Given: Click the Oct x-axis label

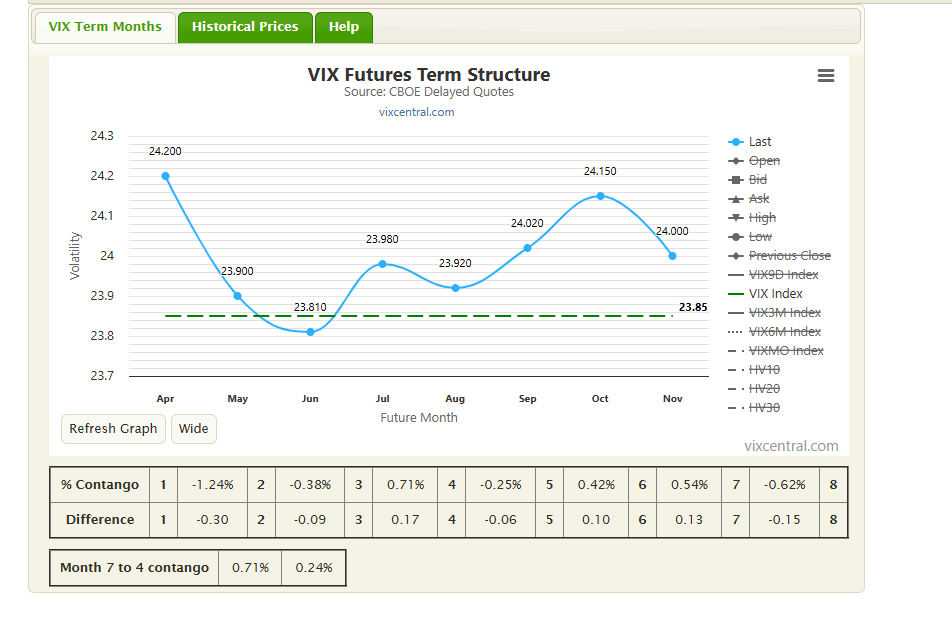Looking at the screenshot, I should (600, 398).
